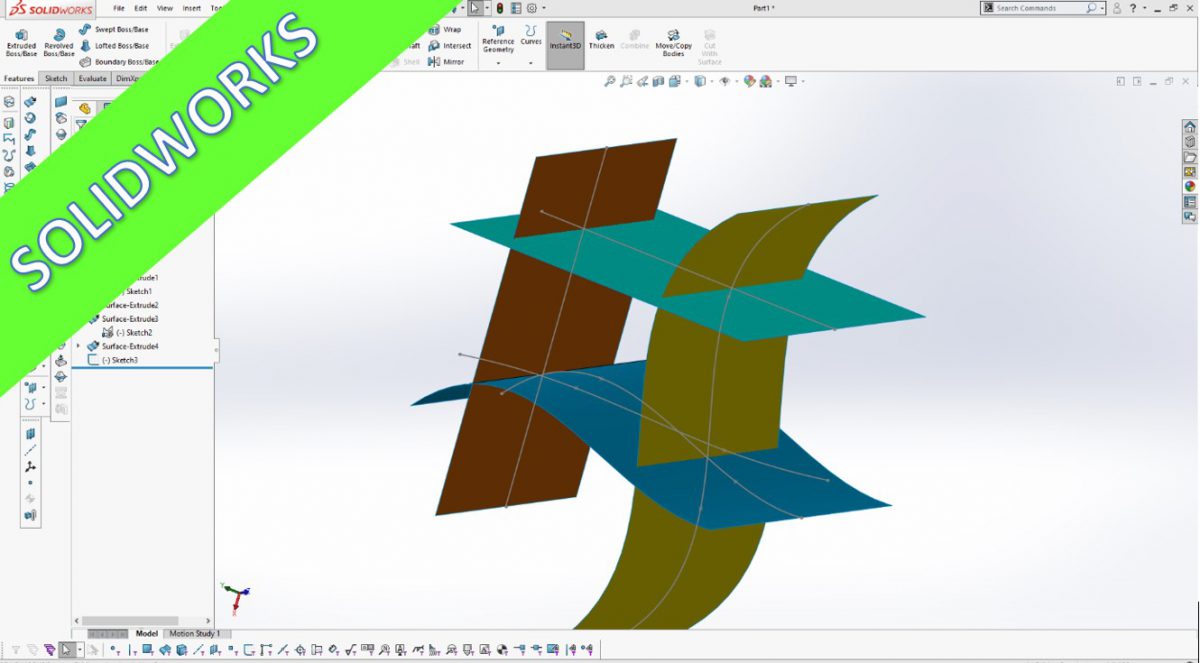The height and width of the screenshot is (663, 1200).
Task: Switch to the Sketch ribbon tab
Action: [56, 78]
